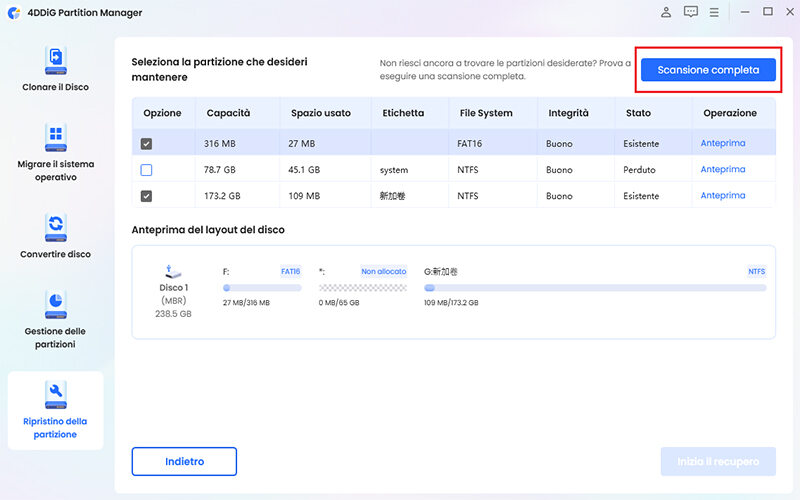
Task: Click the Capacità column header
Action: [x=228, y=114]
